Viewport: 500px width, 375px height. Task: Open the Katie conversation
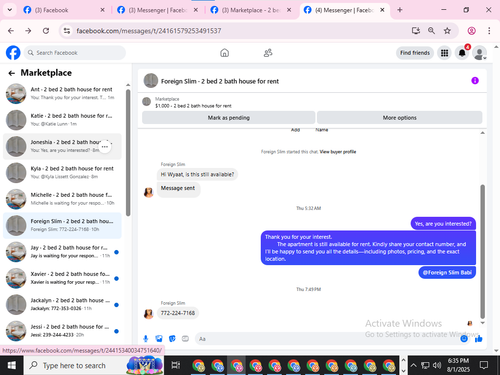[x=62, y=120]
